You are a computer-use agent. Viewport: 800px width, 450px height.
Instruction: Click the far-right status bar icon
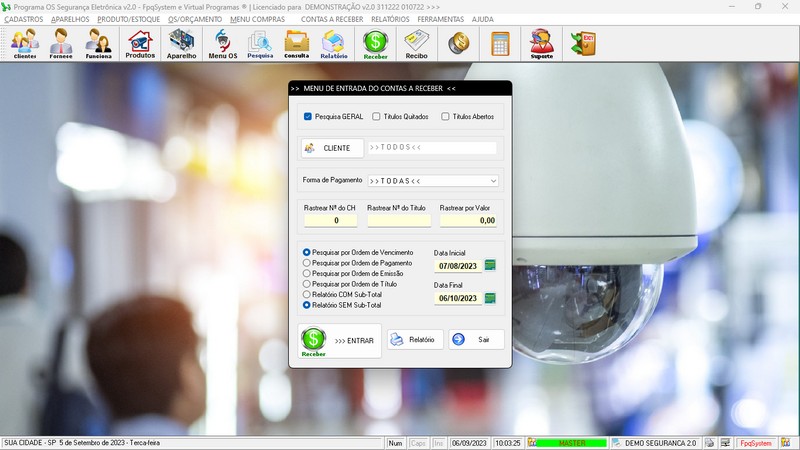(x=786, y=443)
